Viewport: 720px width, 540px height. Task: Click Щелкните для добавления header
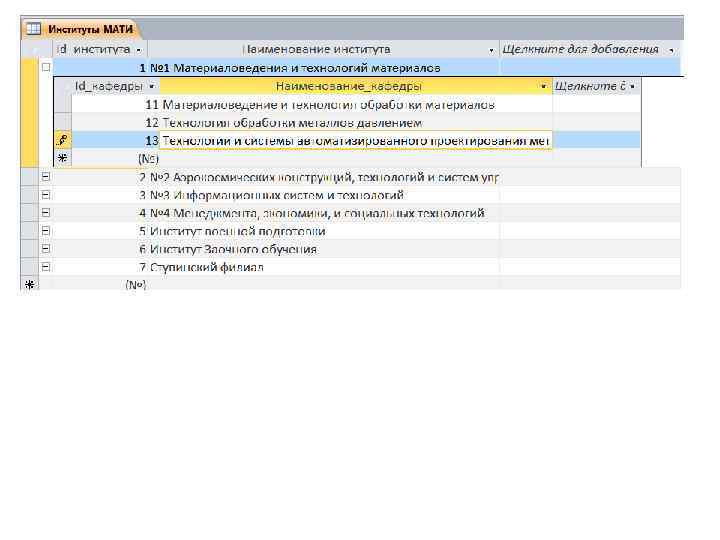coord(590,49)
